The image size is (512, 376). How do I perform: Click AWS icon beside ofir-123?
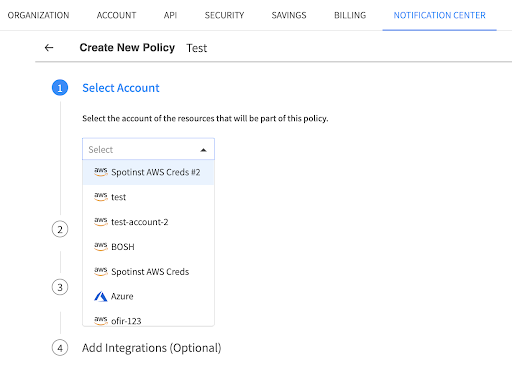[x=101, y=321]
